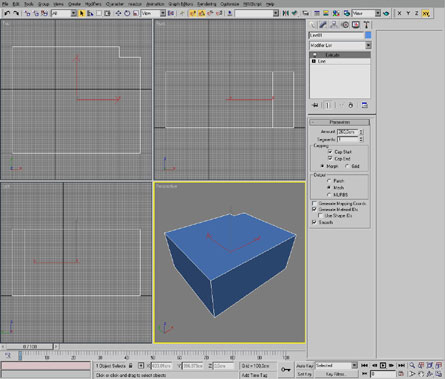Click Segments spinner arrows
Image resolution: width=445 pixels, height=379 pixels.
[362, 139]
